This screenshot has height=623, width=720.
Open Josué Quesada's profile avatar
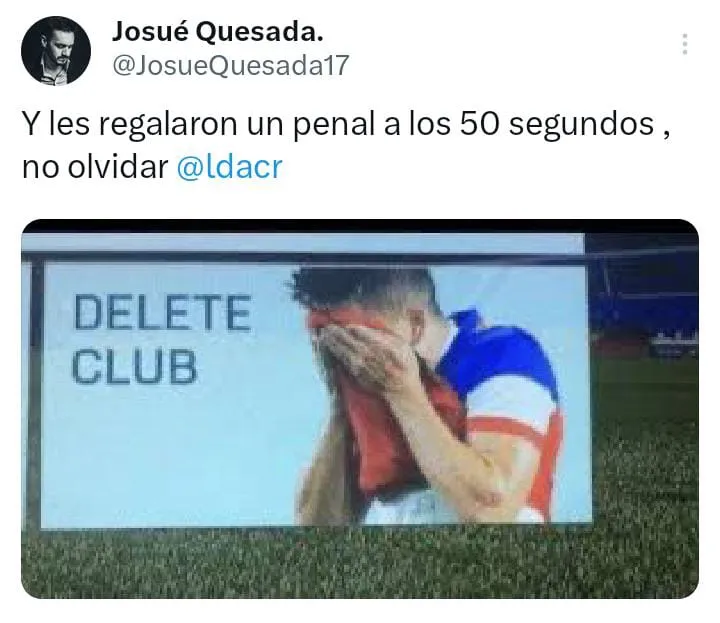coord(56,51)
